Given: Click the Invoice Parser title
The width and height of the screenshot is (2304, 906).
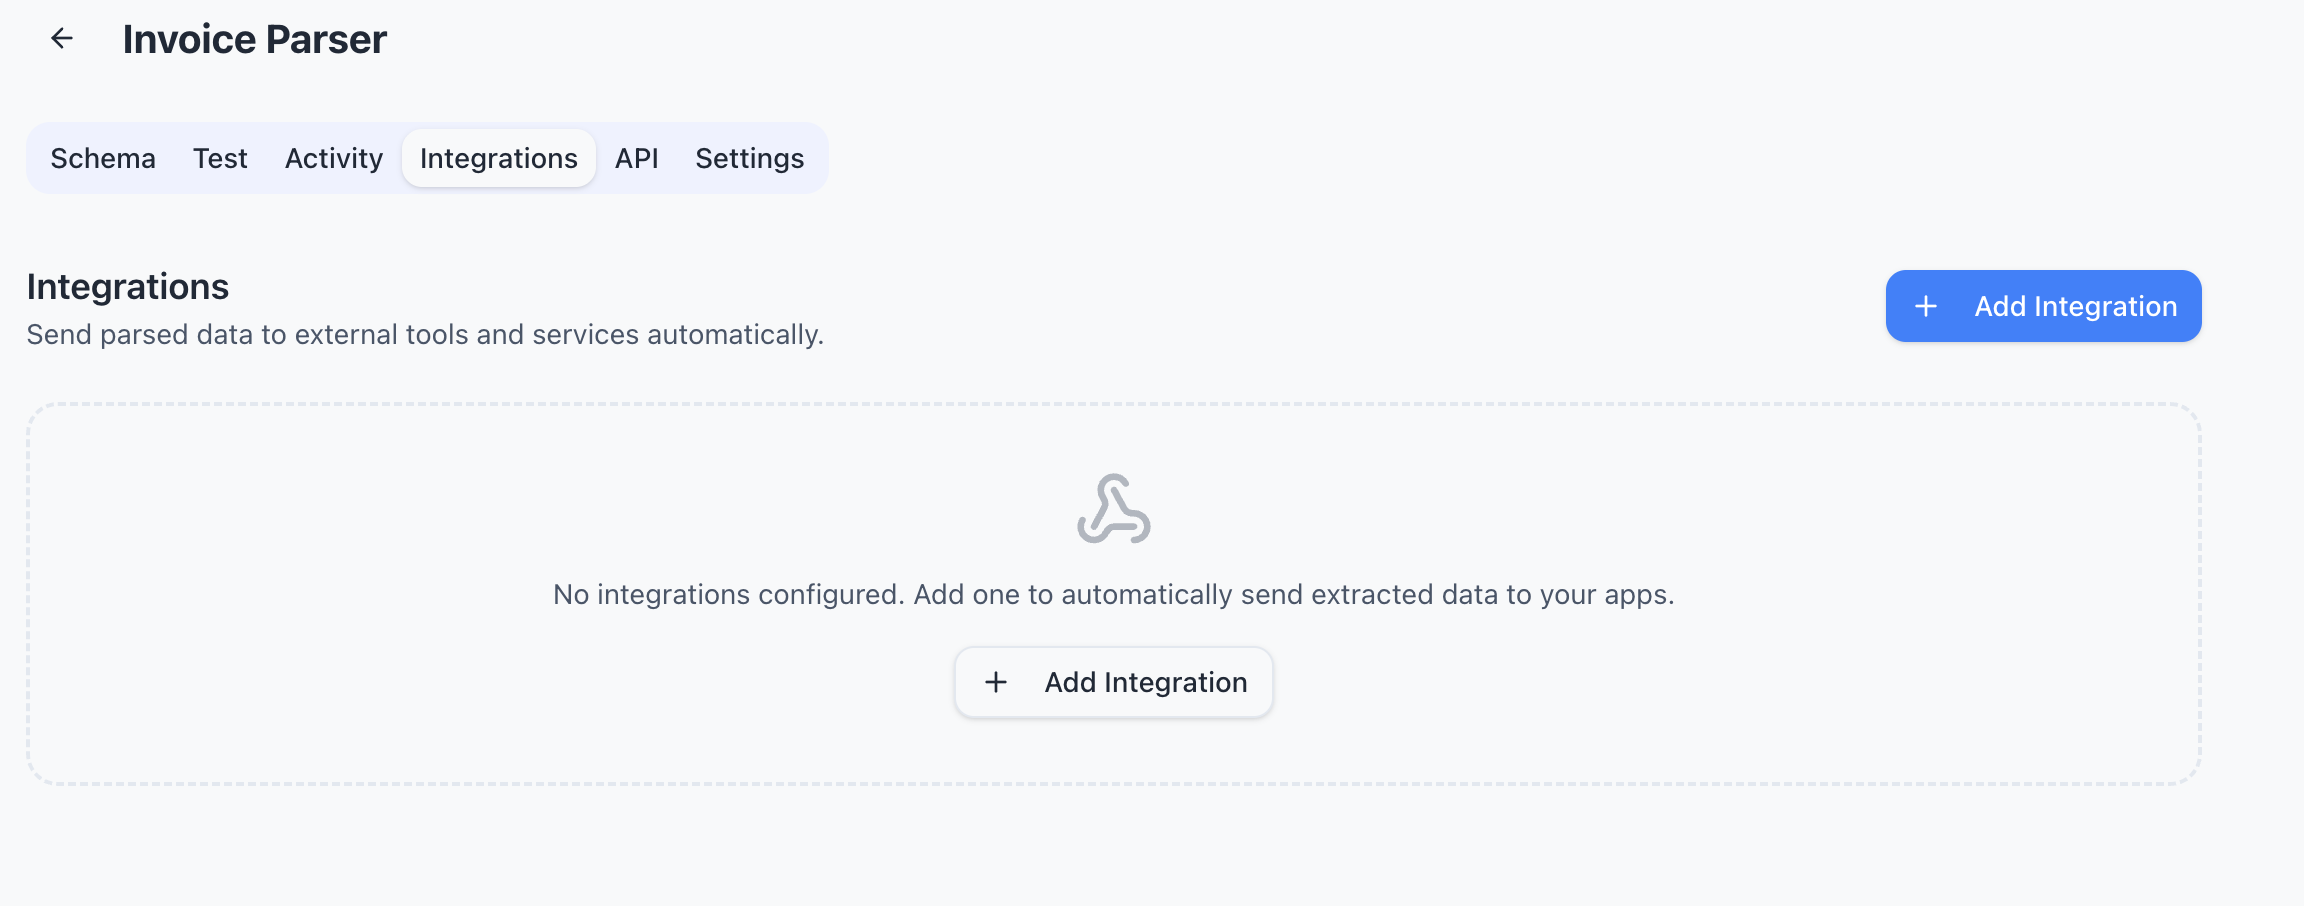Looking at the screenshot, I should point(255,39).
